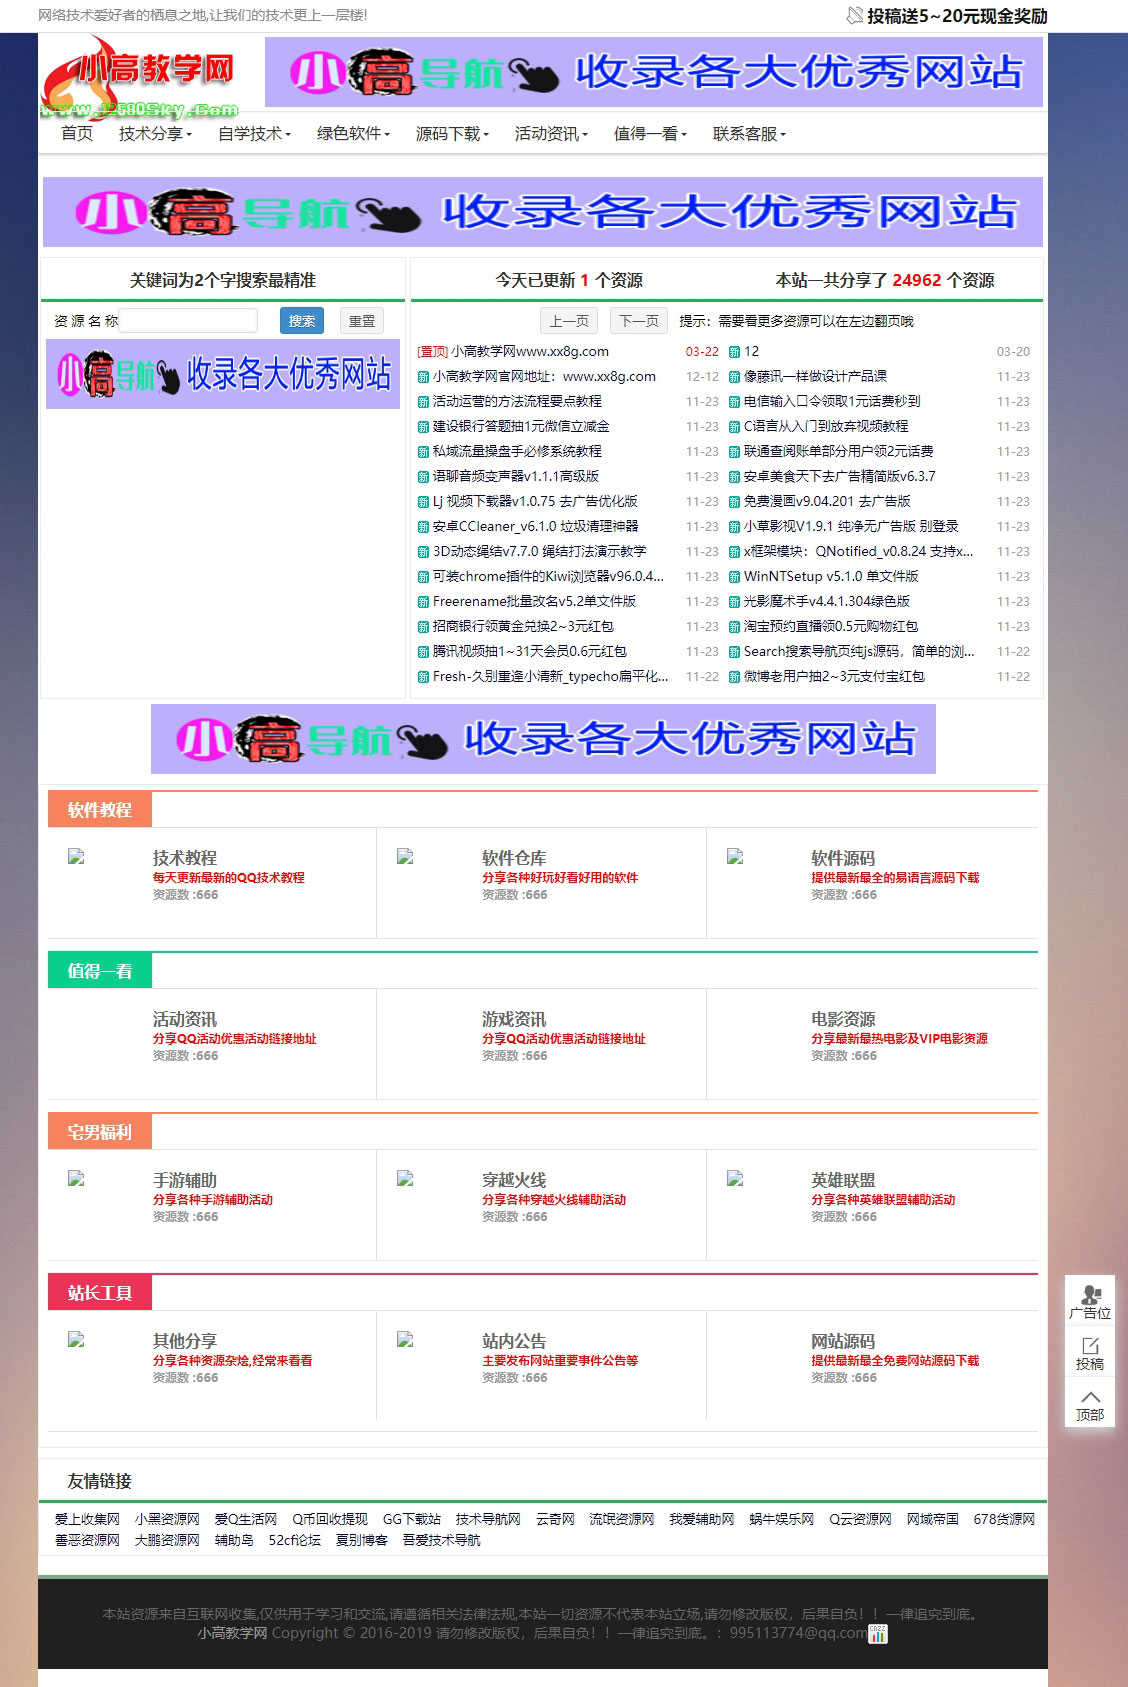Open WinNTSetup v5.1.0 单文件版 resource
The width and height of the screenshot is (1128, 1687).
tap(831, 576)
